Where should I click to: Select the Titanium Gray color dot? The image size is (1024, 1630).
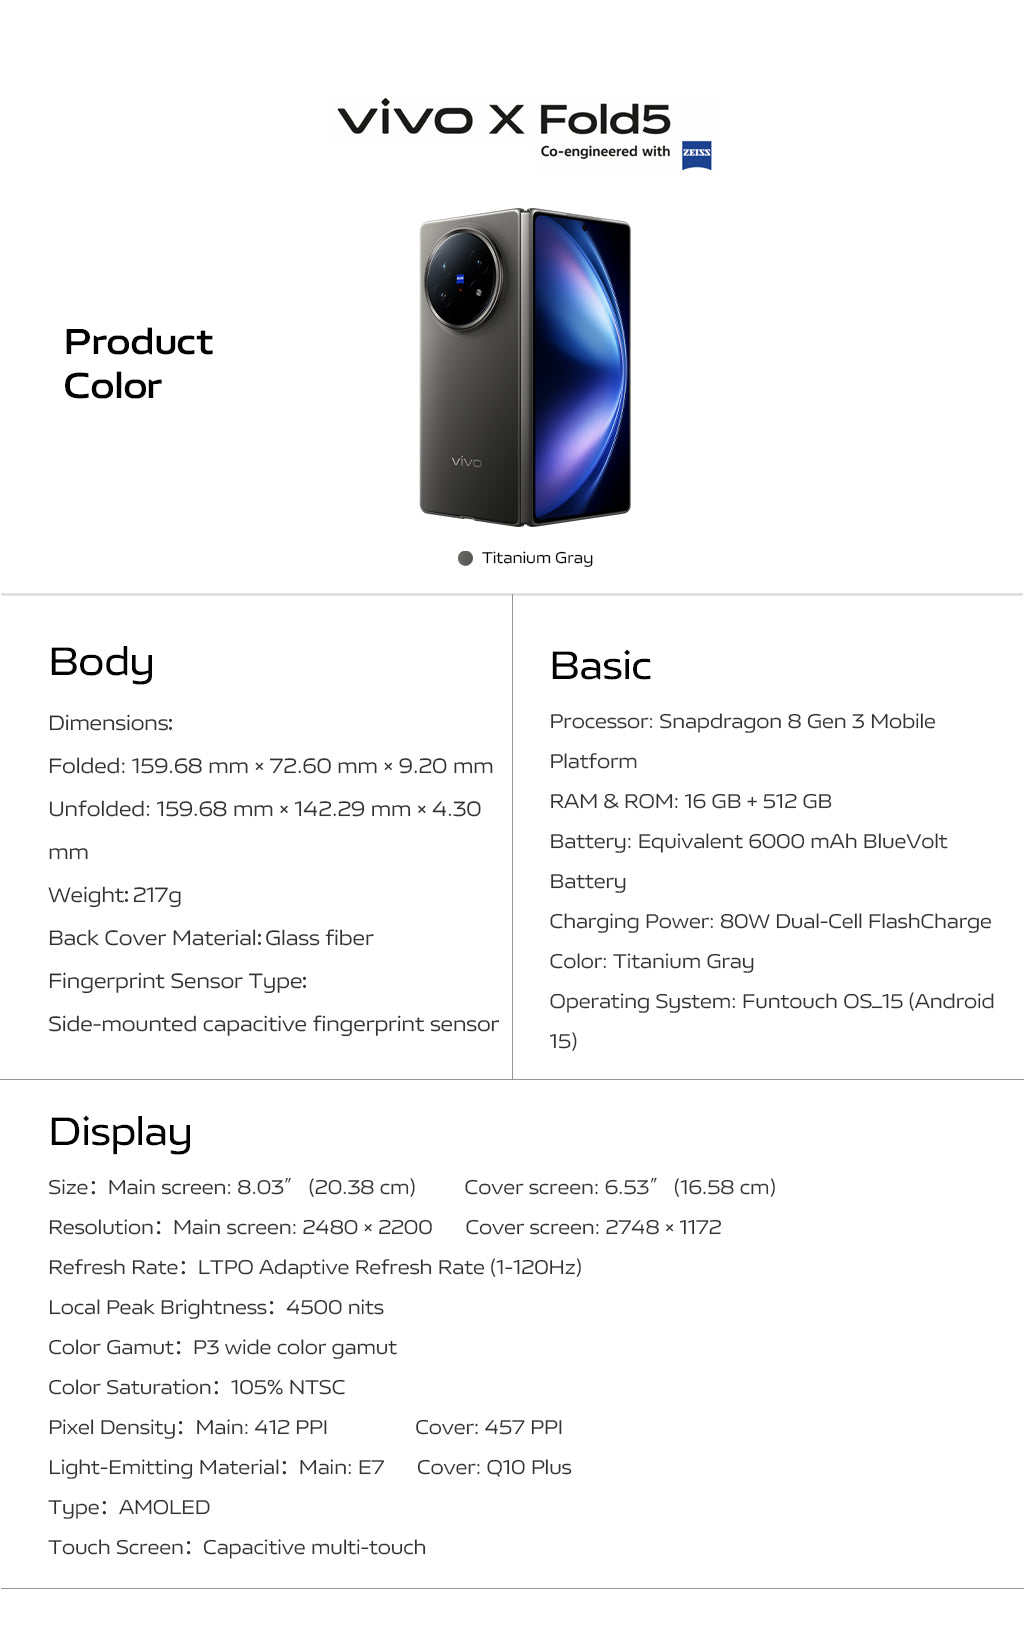coord(465,558)
